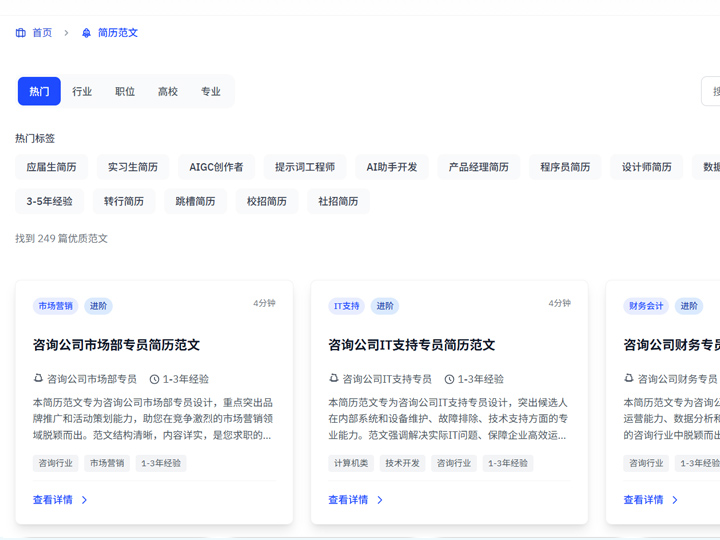Viewport: 720px width, 540px height.
Task: Click 咨询行业 tag on 市场部专员 card
Action: pos(56,463)
